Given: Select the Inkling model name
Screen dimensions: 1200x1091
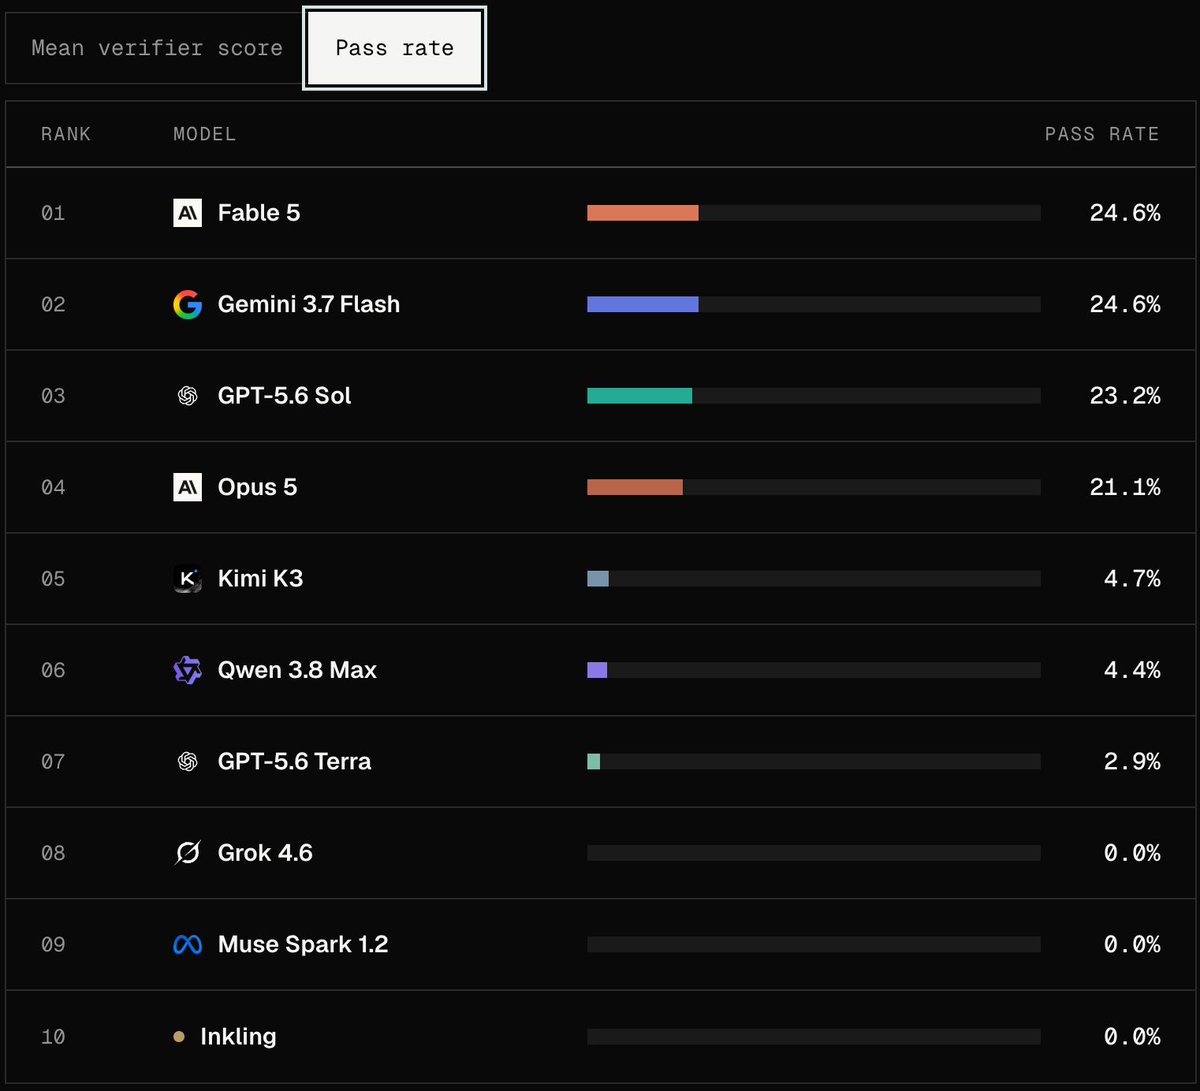Looking at the screenshot, I should tap(238, 1037).
